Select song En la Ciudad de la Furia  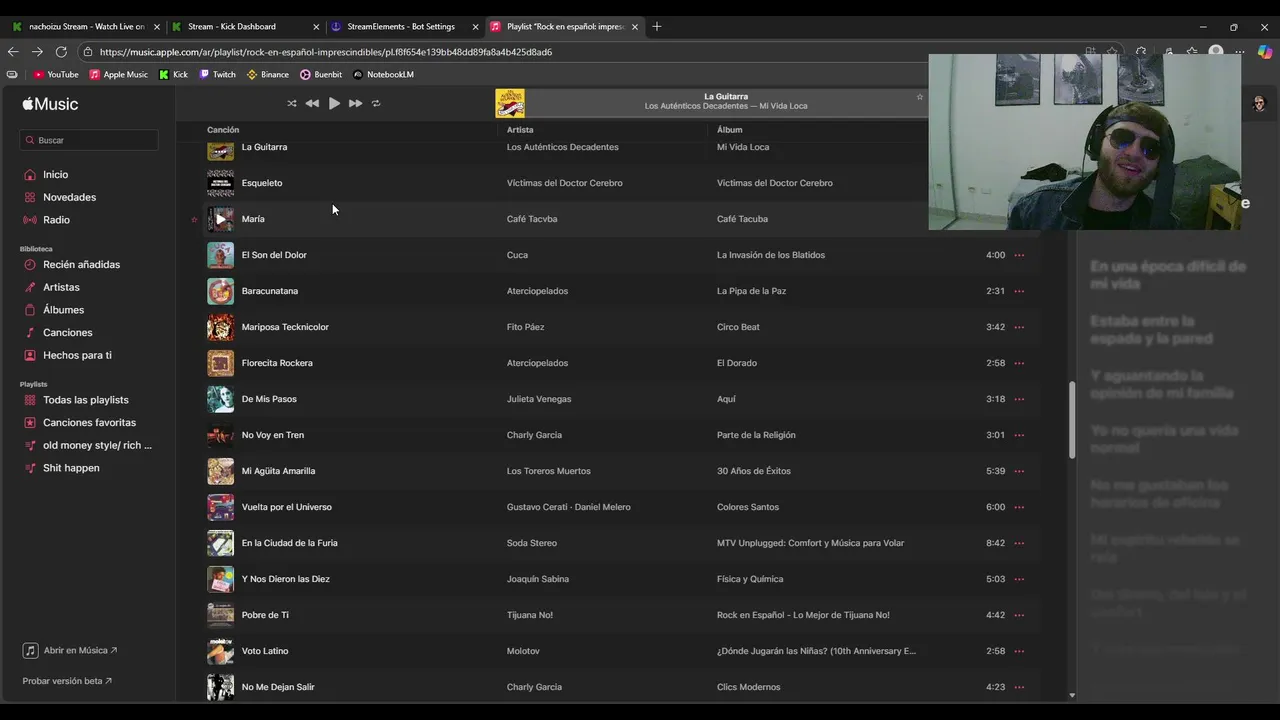point(289,543)
